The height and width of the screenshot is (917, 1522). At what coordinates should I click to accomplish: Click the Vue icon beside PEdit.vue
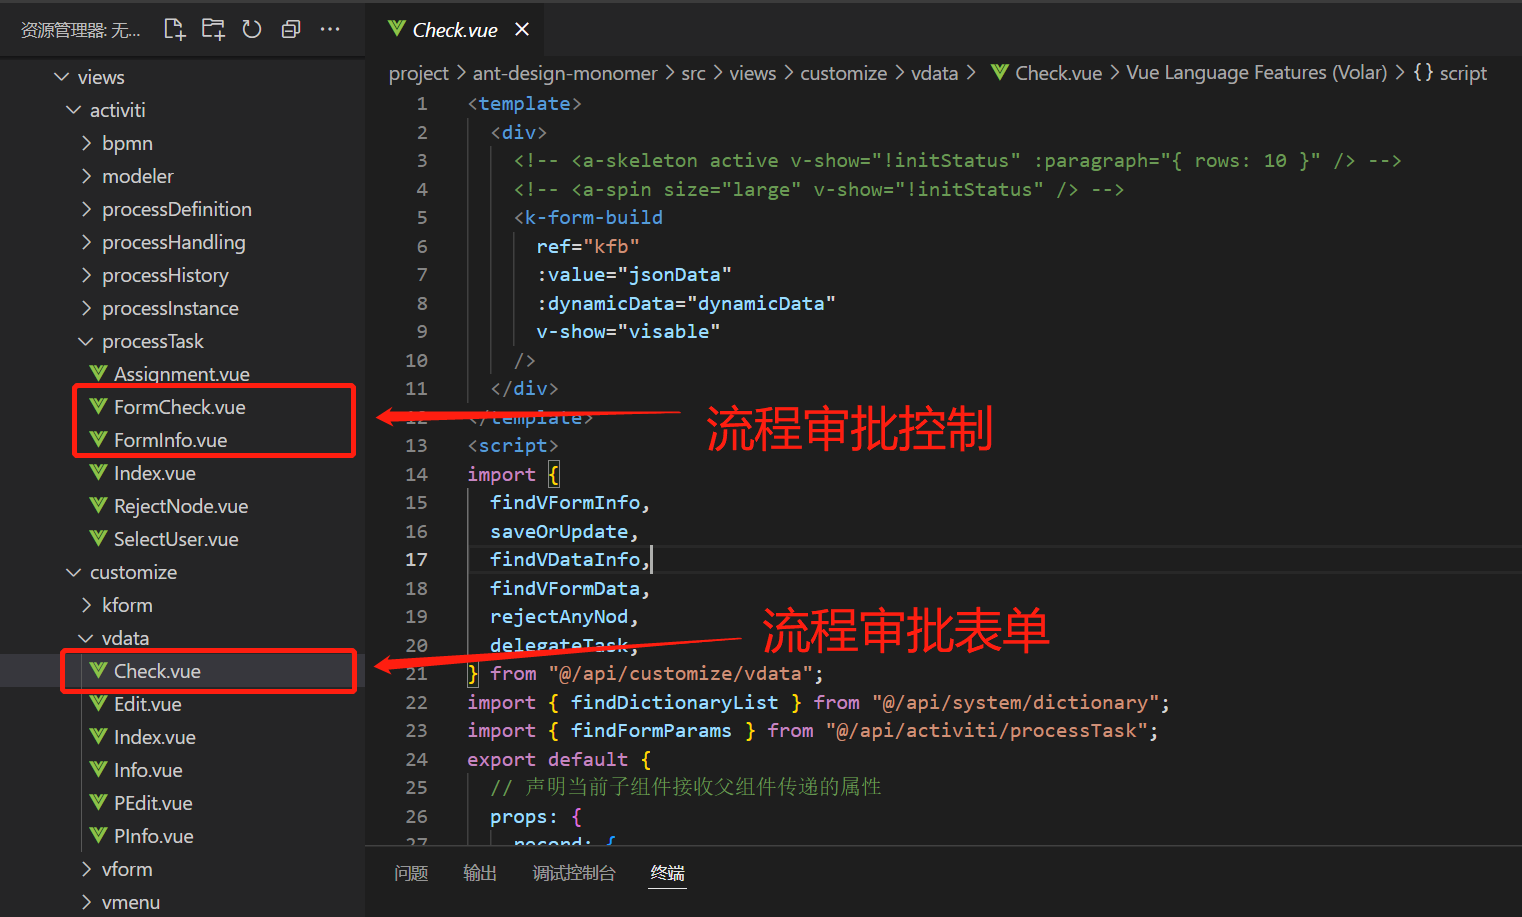(x=98, y=802)
